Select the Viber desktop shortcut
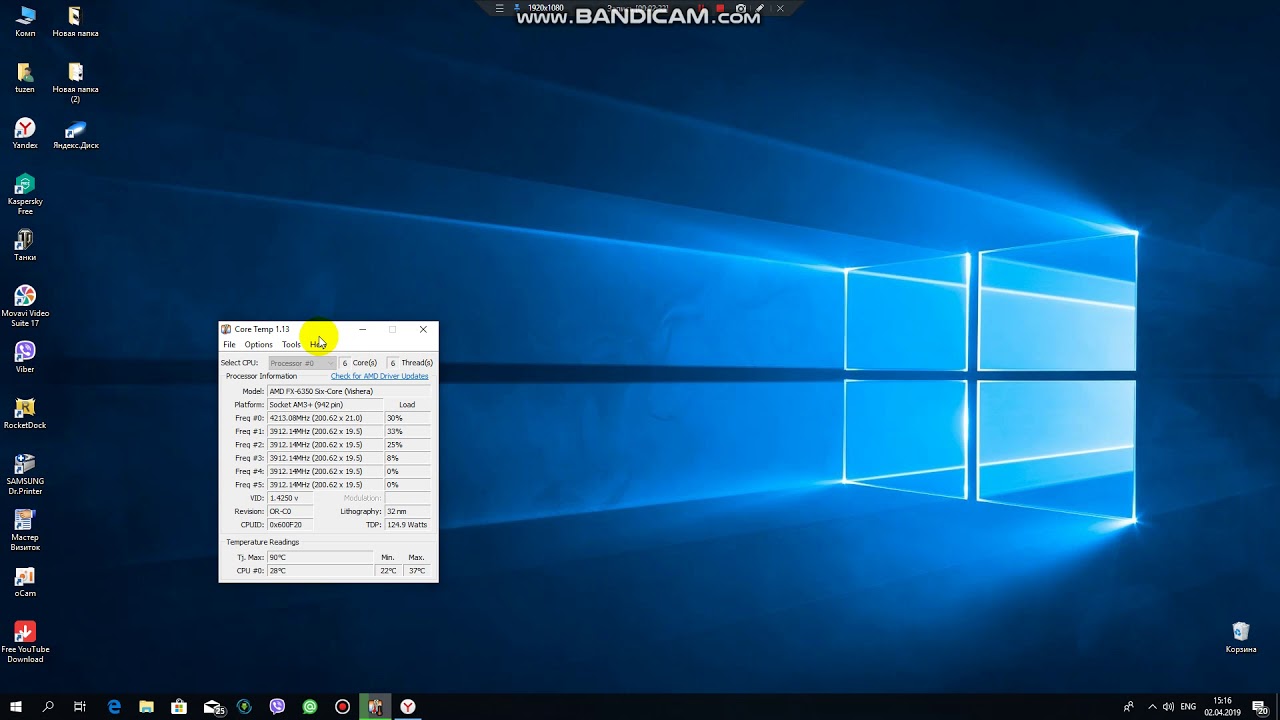 [x=25, y=358]
